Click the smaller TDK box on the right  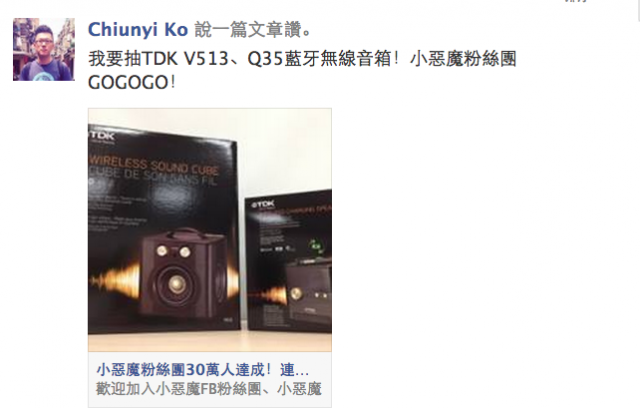[x=288, y=261]
